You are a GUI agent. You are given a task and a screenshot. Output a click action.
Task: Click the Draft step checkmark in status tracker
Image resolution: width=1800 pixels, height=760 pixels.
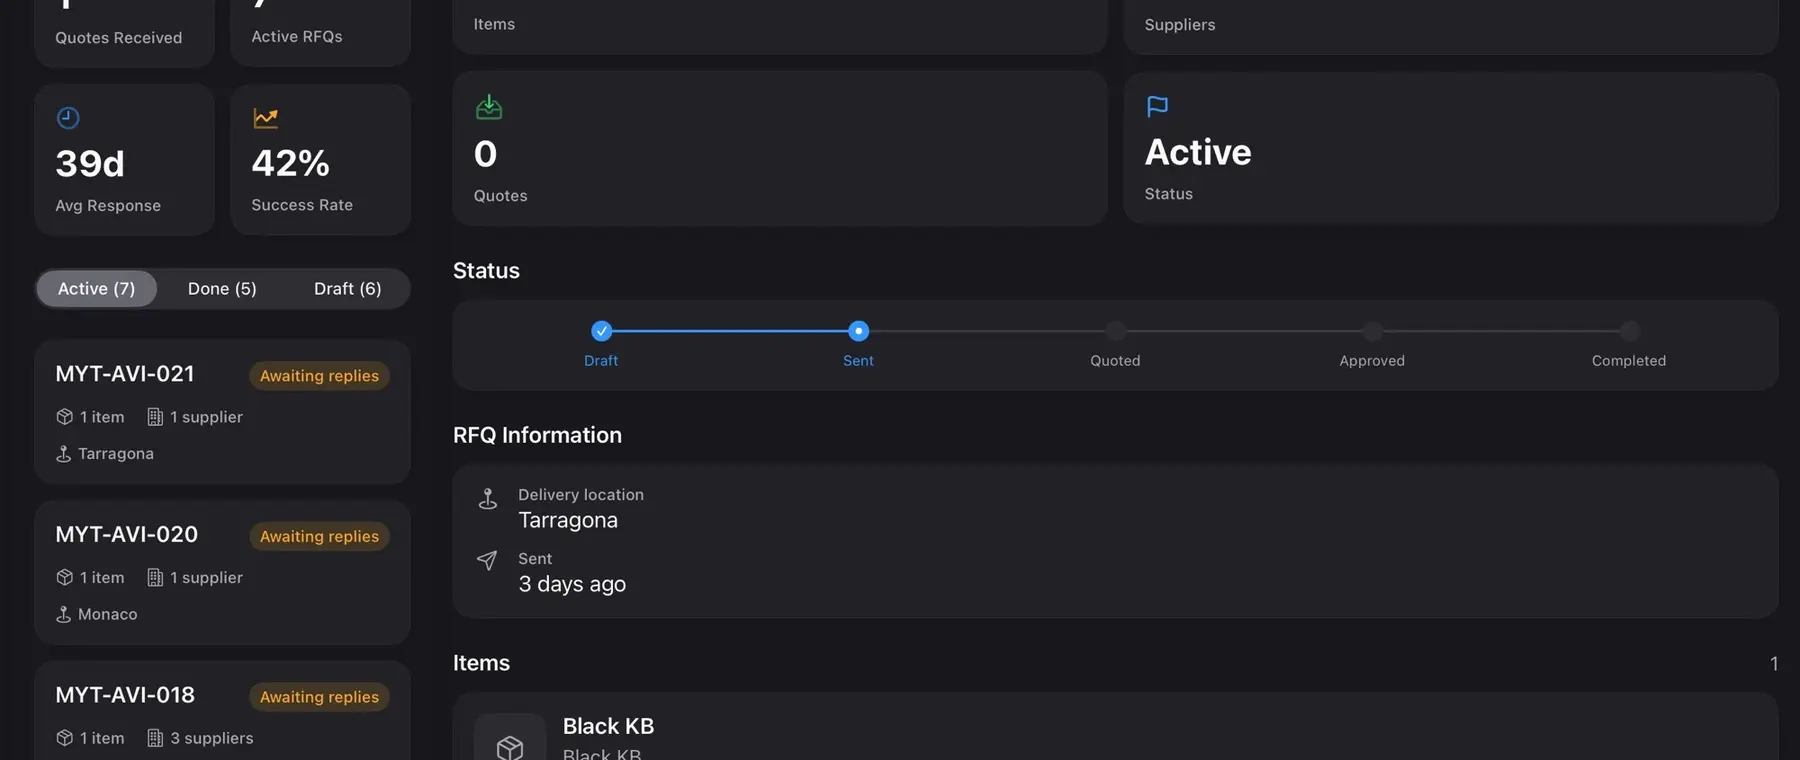pyautogui.click(x=601, y=331)
